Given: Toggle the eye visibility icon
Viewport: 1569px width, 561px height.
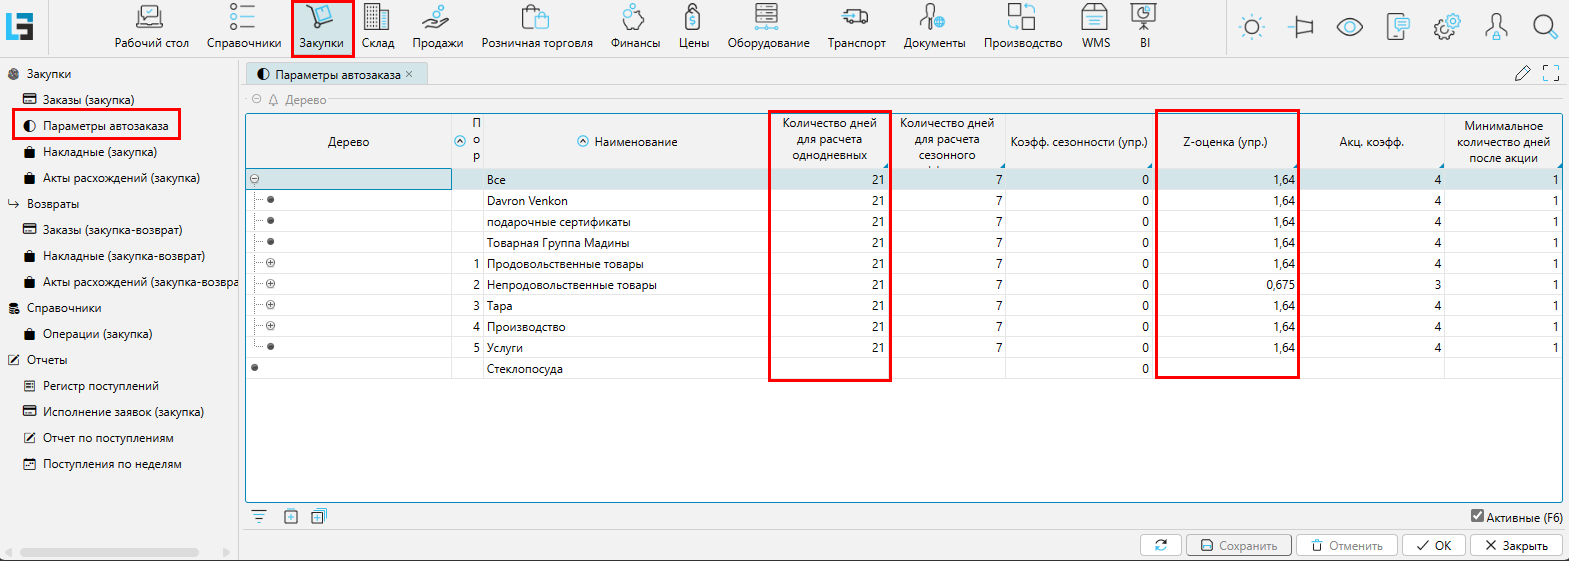Looking at the screenshot, I should (x=1349, y=27).
